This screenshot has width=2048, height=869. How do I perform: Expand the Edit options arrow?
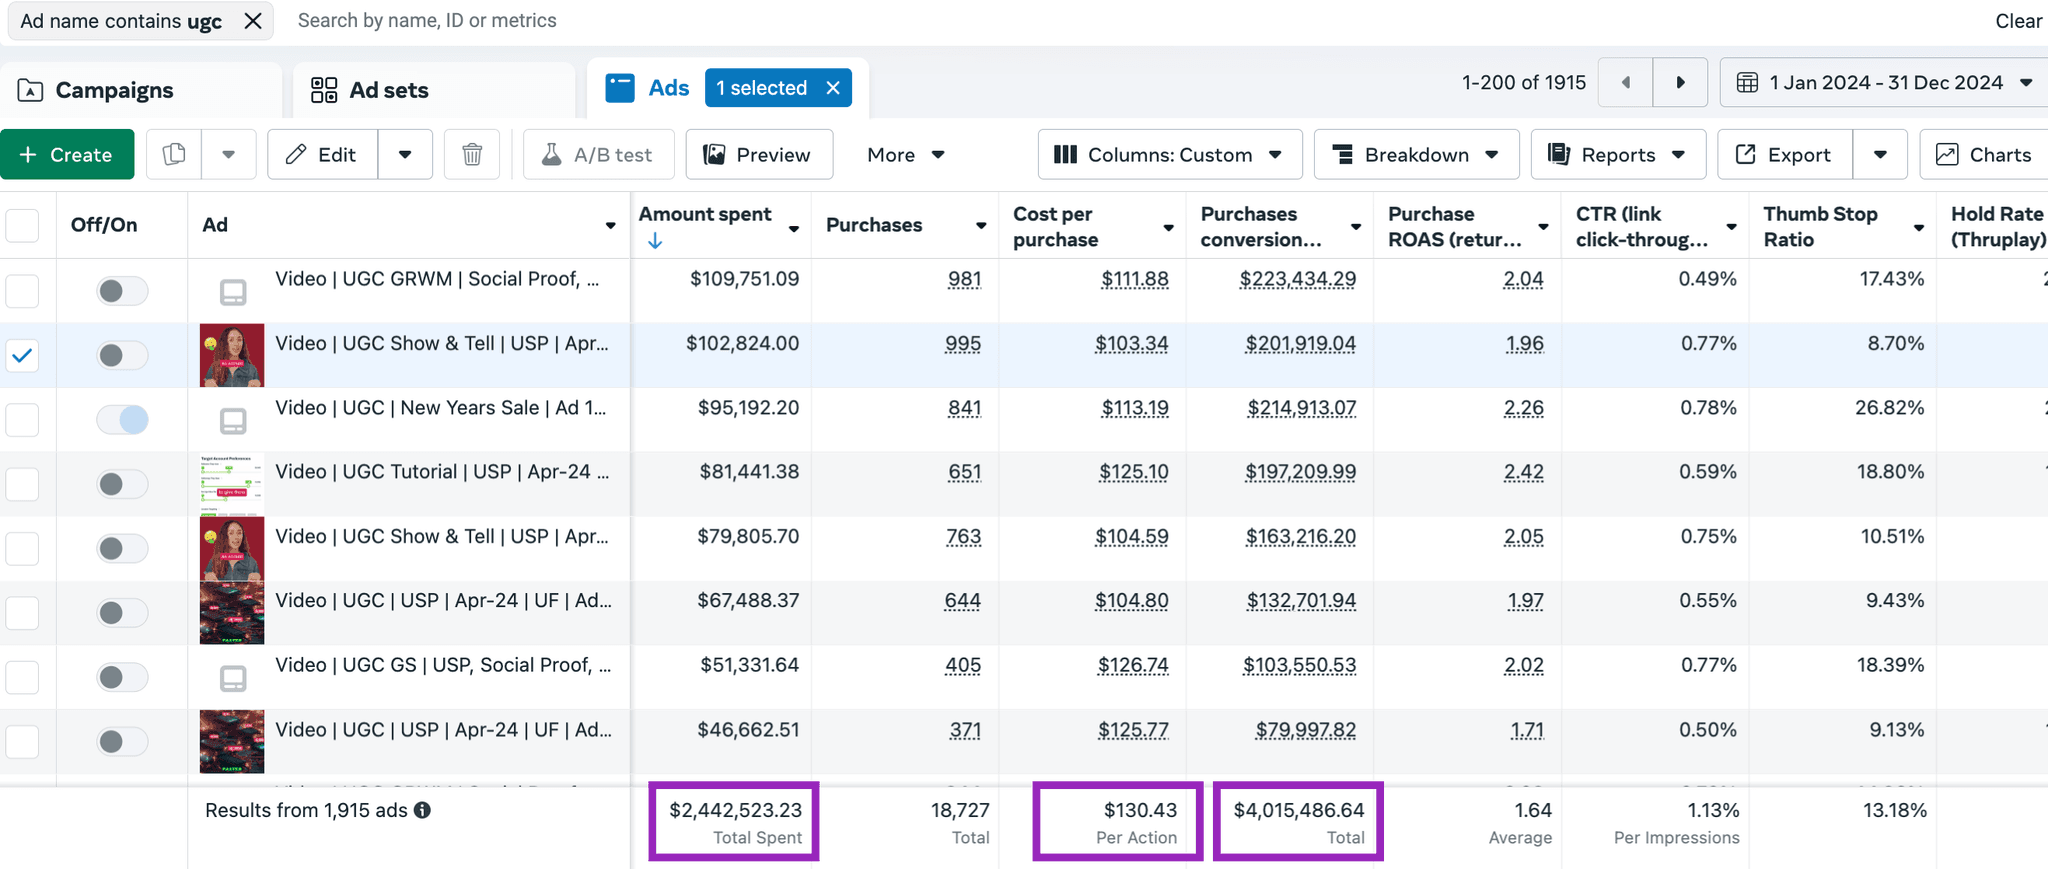pos(405,154)
